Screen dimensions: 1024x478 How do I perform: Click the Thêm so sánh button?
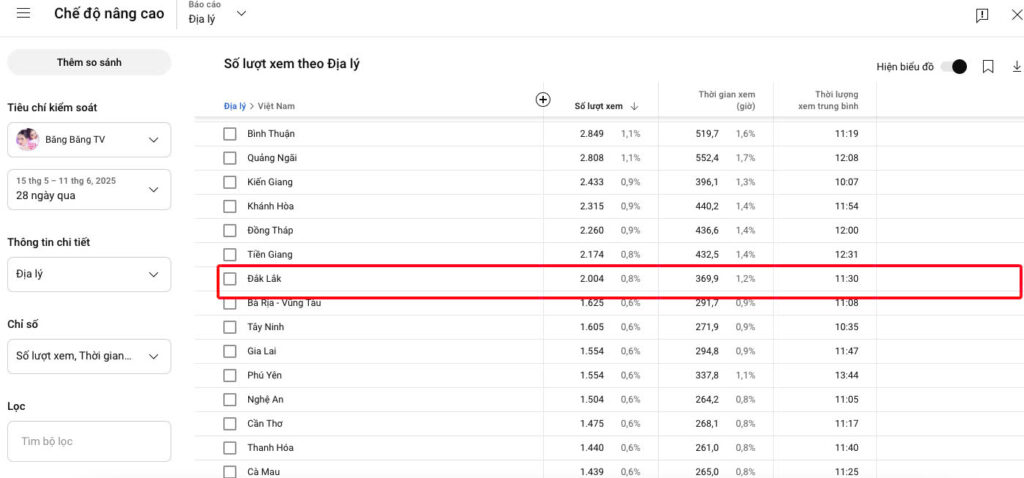[89, 63]
